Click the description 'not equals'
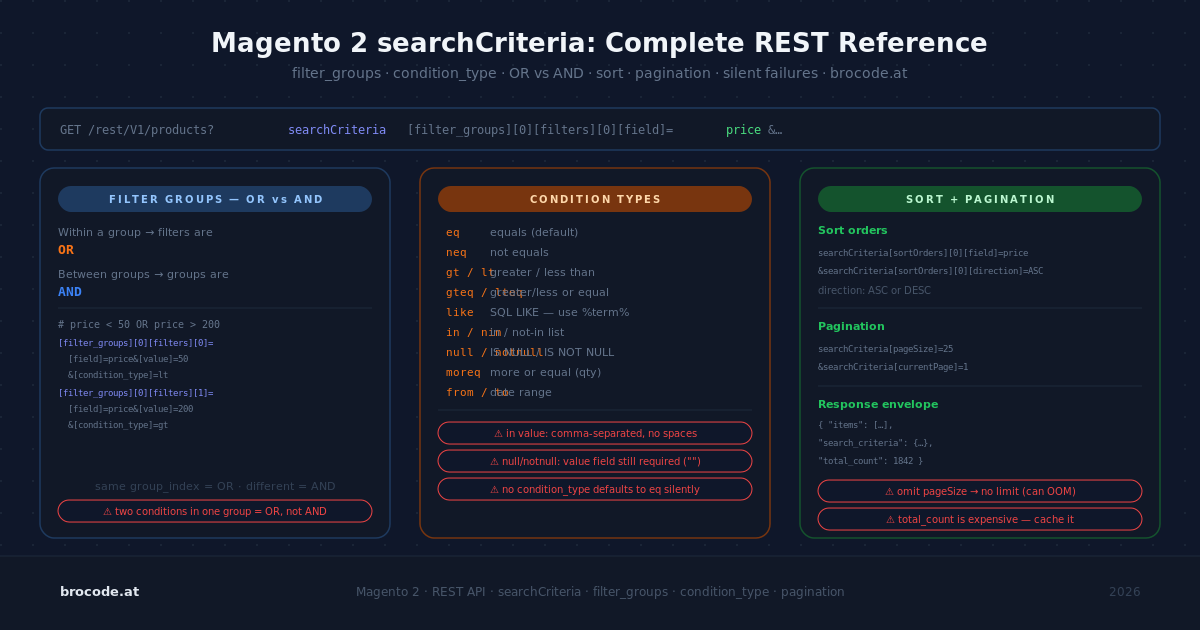Viewport: 1200px width, 630px height. [519, 253]
